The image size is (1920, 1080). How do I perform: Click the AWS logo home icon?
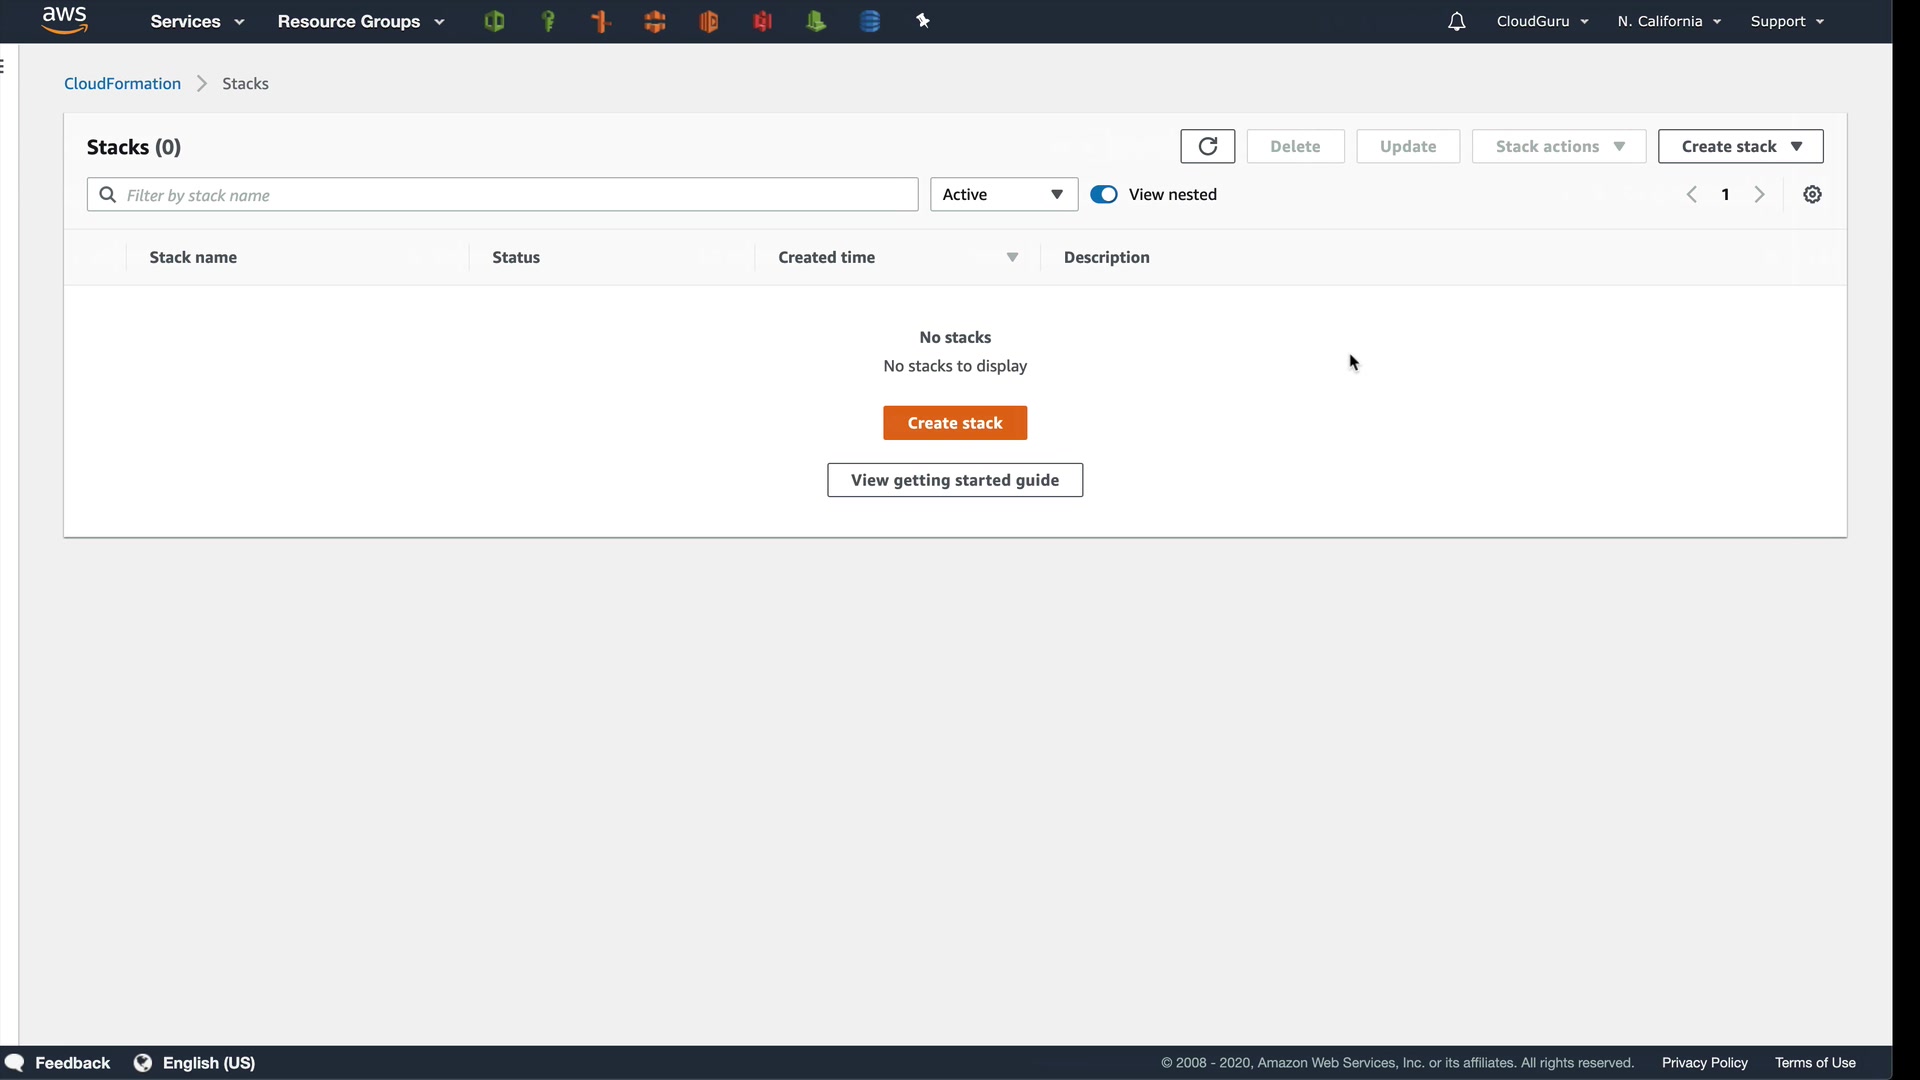[65, 19]
